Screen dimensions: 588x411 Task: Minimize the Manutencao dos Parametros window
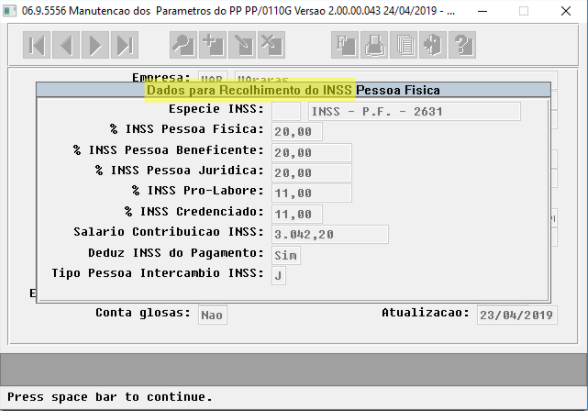[483, 11]
